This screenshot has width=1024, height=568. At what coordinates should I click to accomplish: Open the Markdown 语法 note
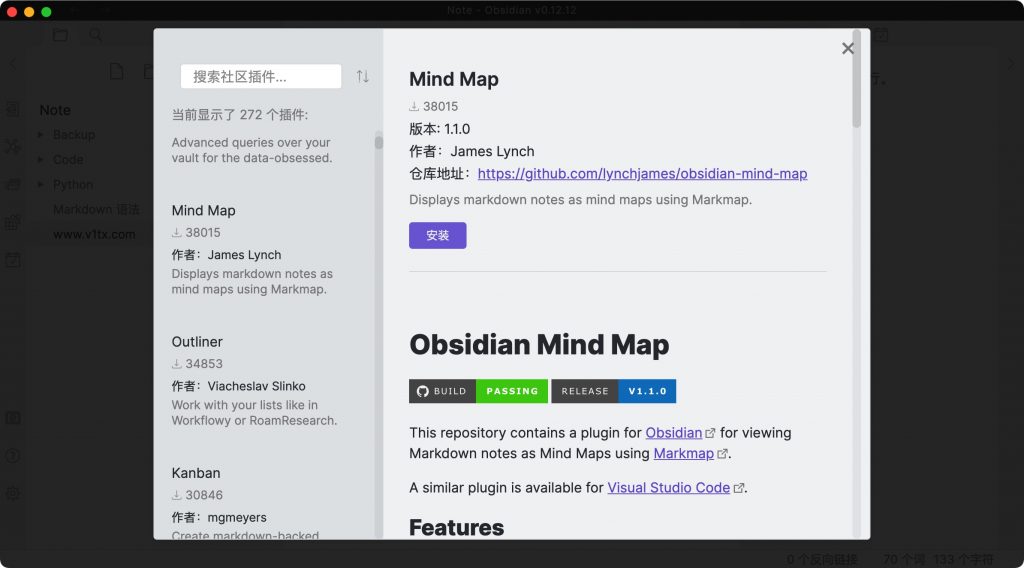tap(96, 210)
